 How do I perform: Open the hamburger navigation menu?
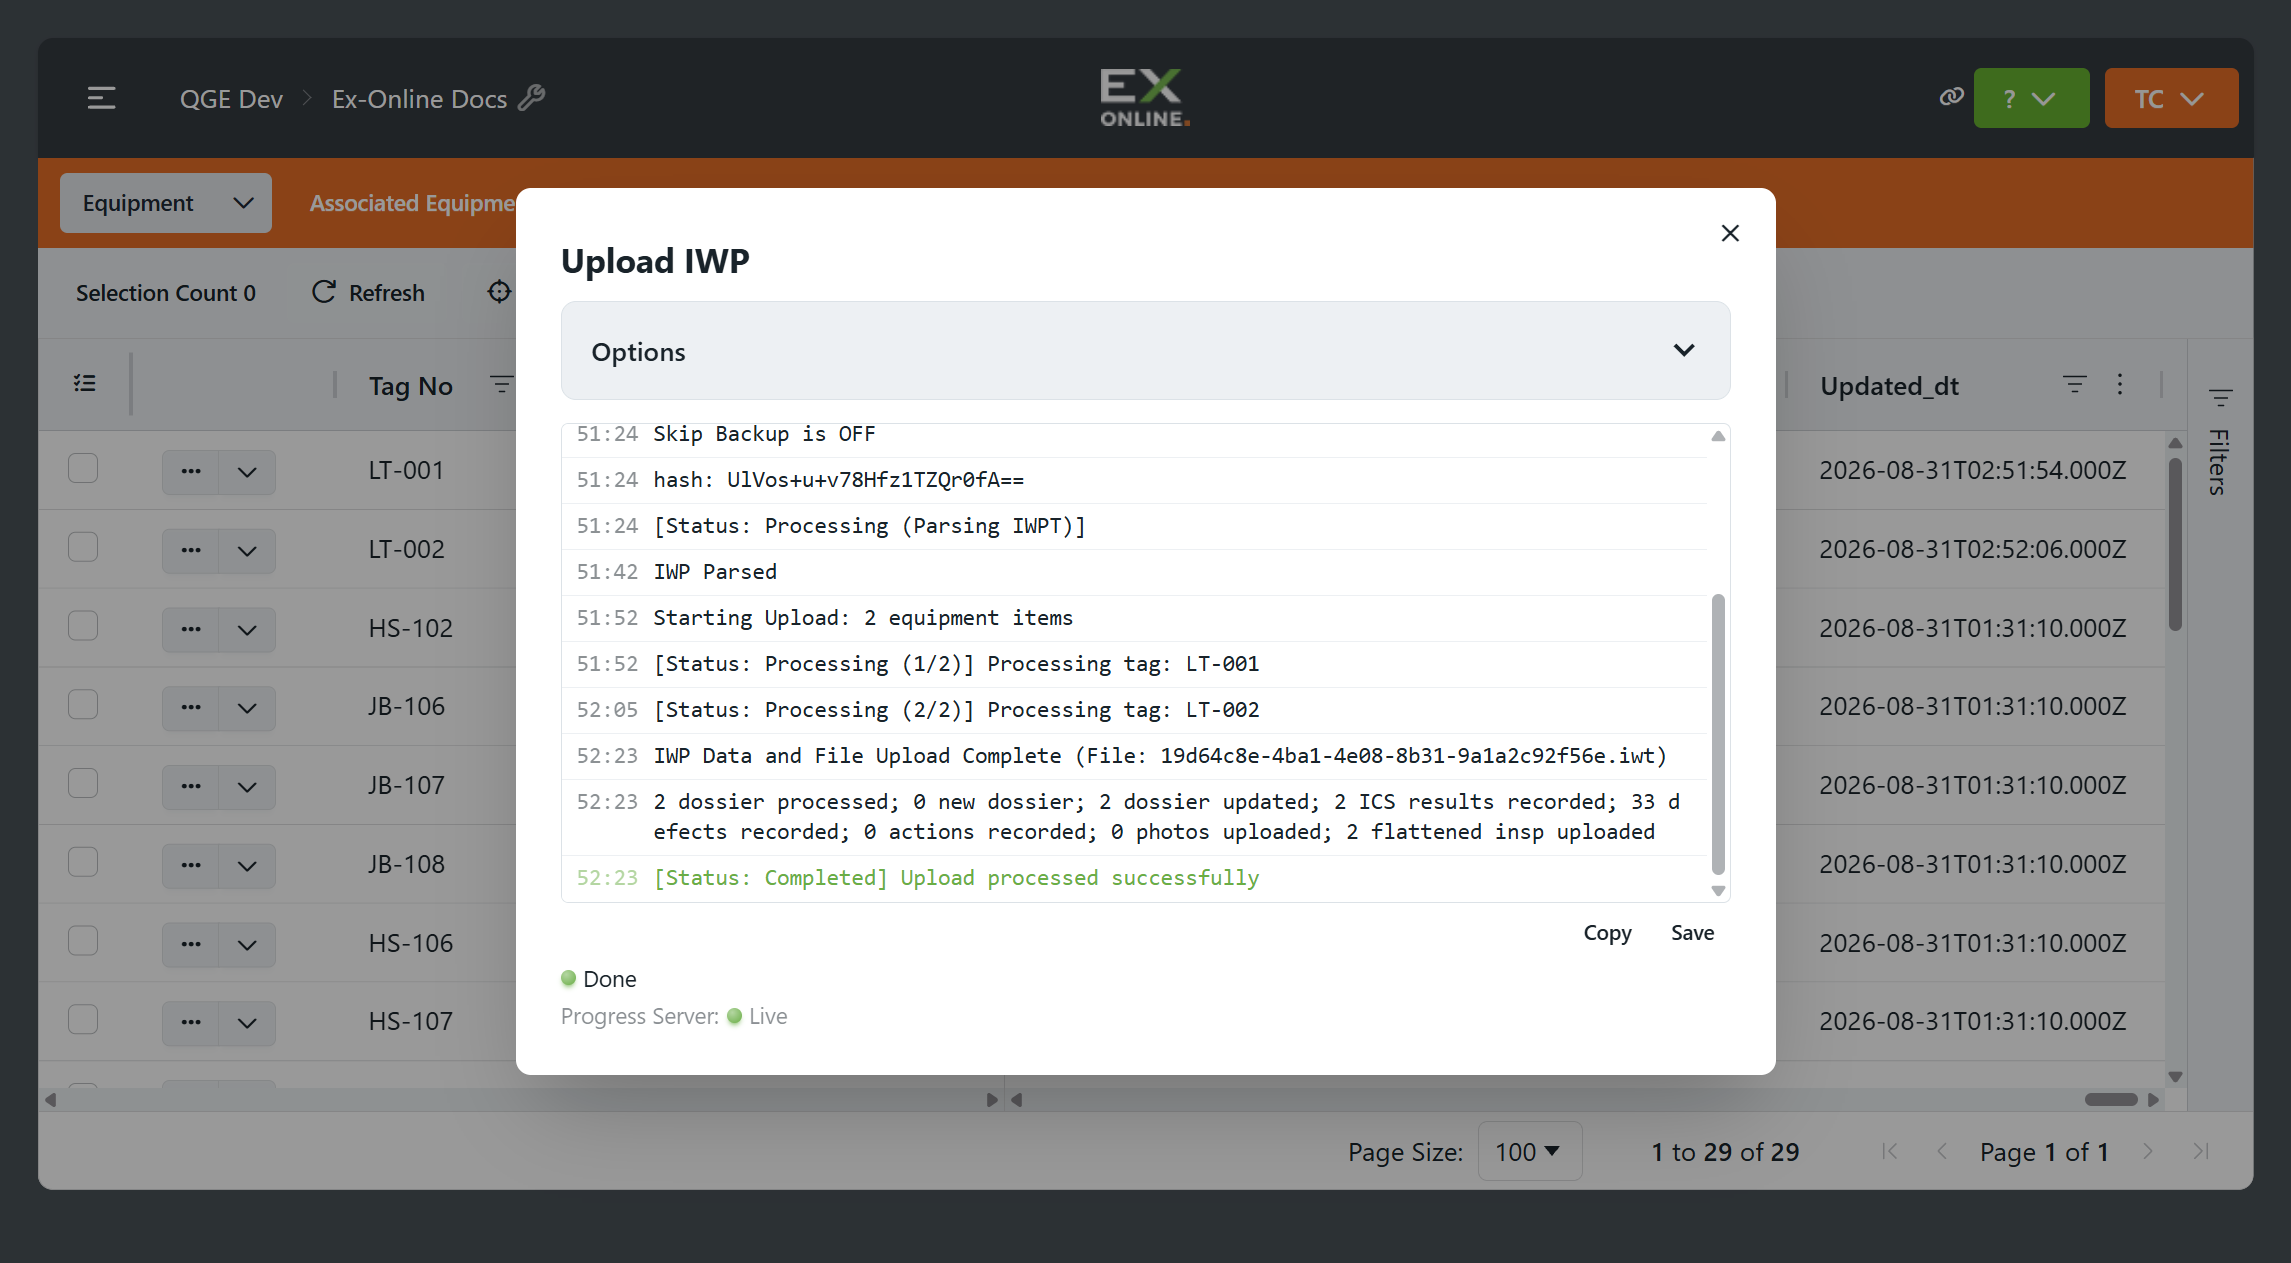pyautogui.click(x=102, y=98)
